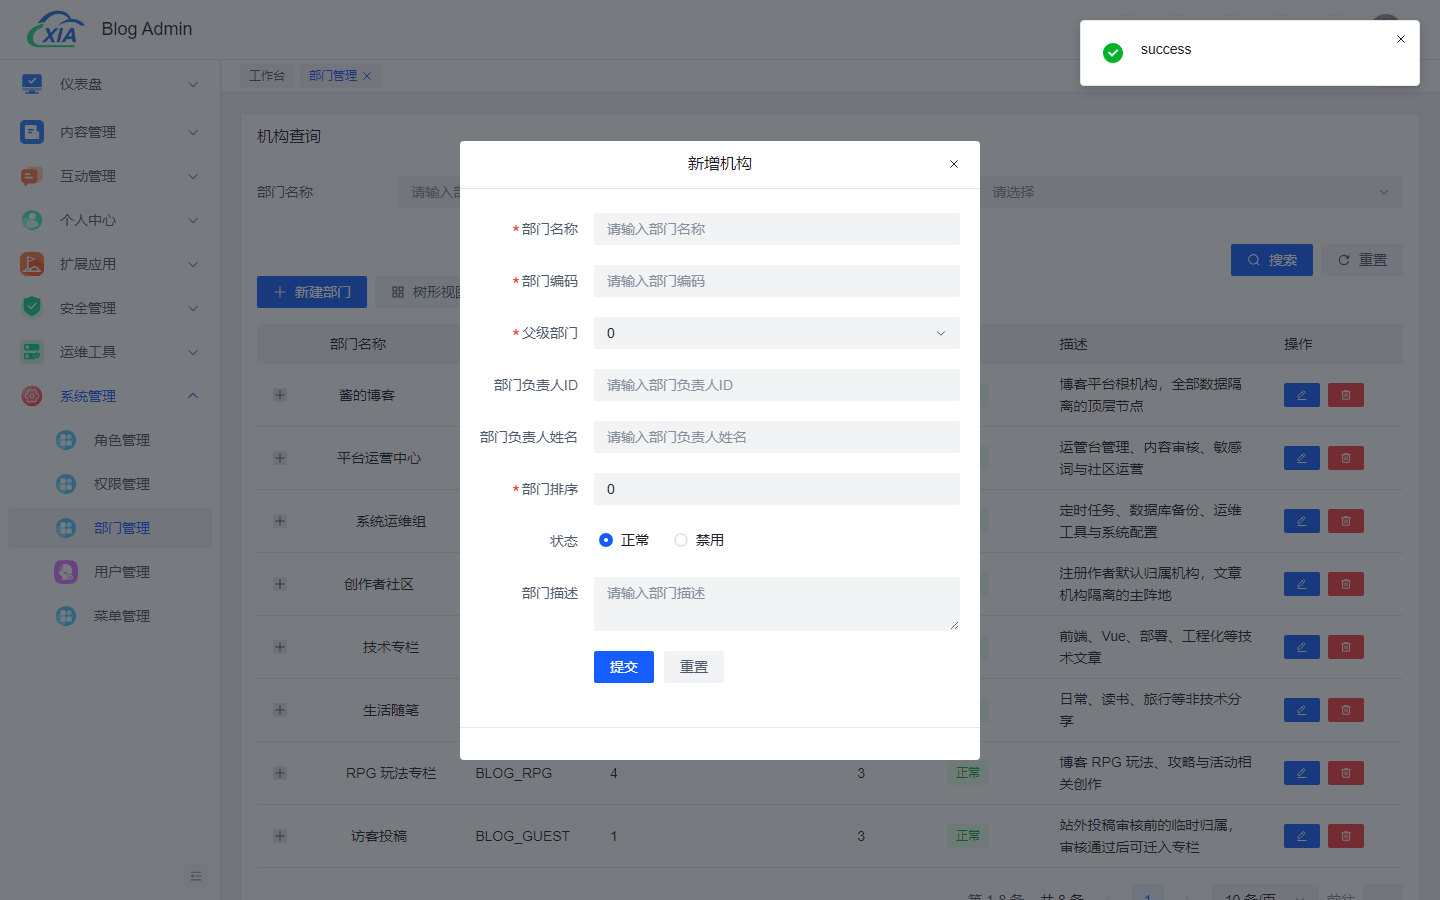
Task: Click the XIA Blog Admin logo
Action: tap(56, 30)
